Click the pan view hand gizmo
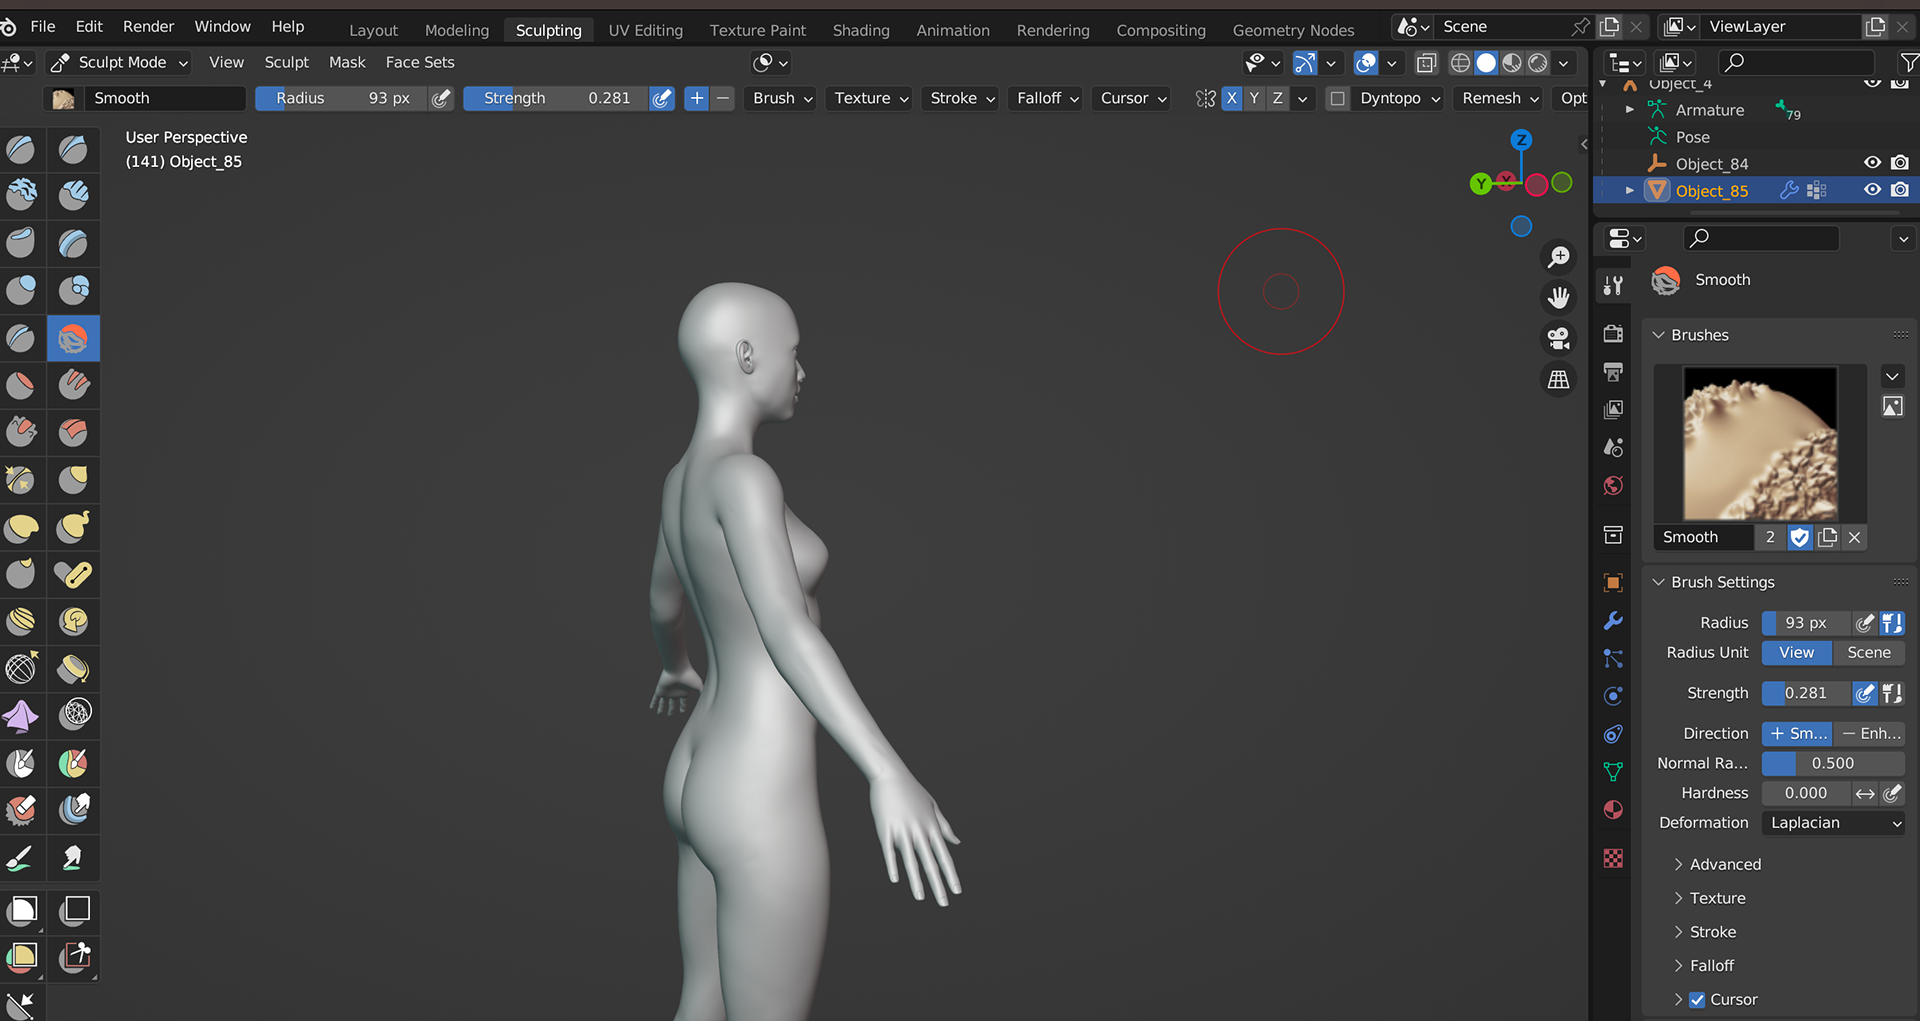Screen dimensions: 1920x1021 point(1558,298)
